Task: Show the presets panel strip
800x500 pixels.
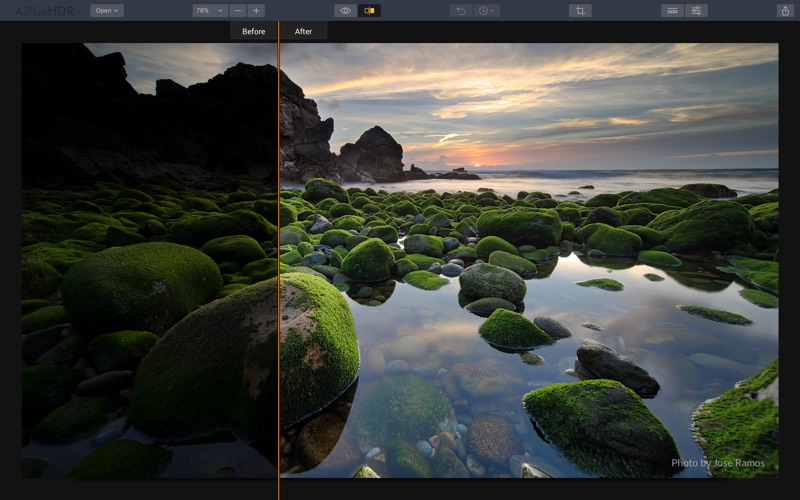Action: 672,10
